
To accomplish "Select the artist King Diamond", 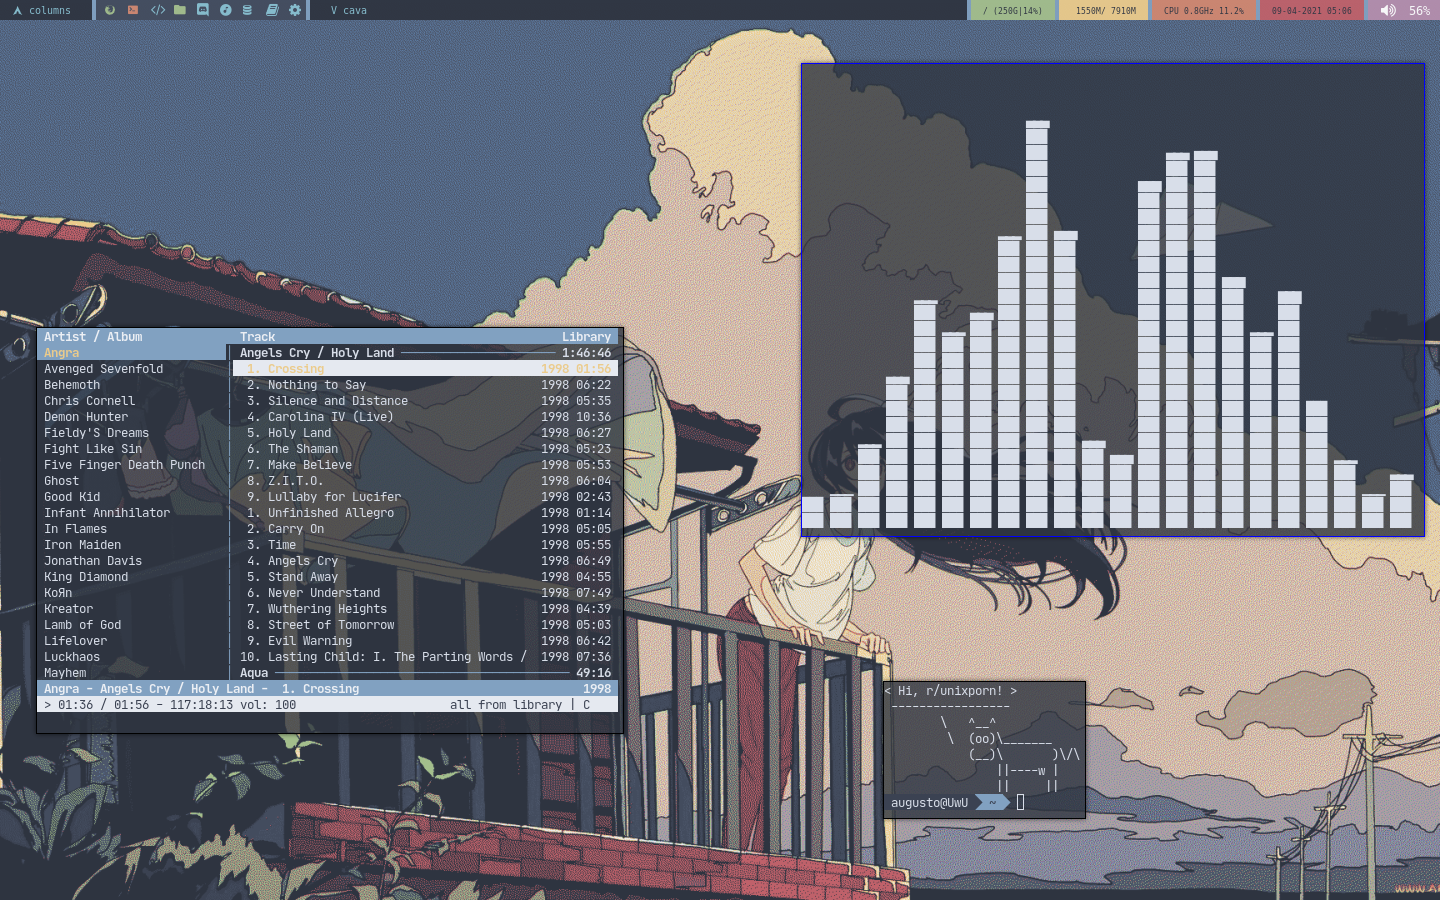I will [x=86, y=577].
